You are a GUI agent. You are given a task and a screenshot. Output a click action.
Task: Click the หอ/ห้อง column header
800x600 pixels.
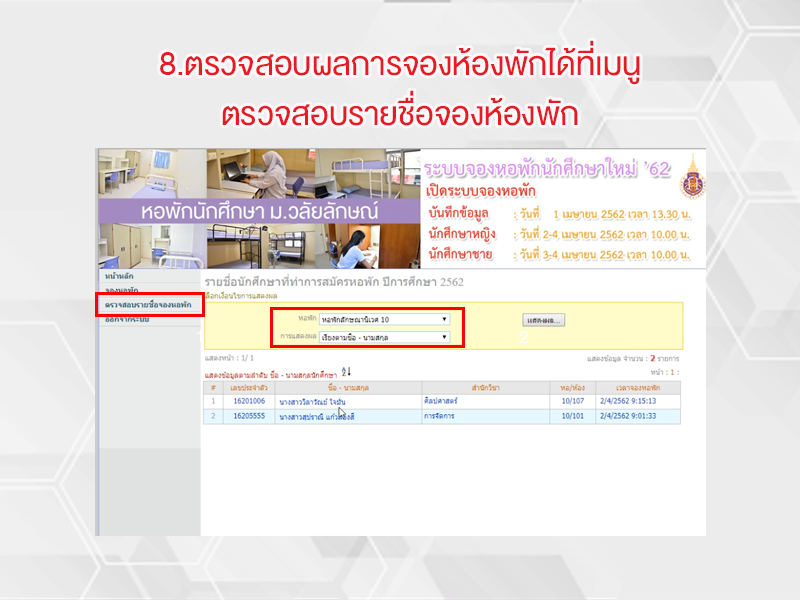point(572,386)
